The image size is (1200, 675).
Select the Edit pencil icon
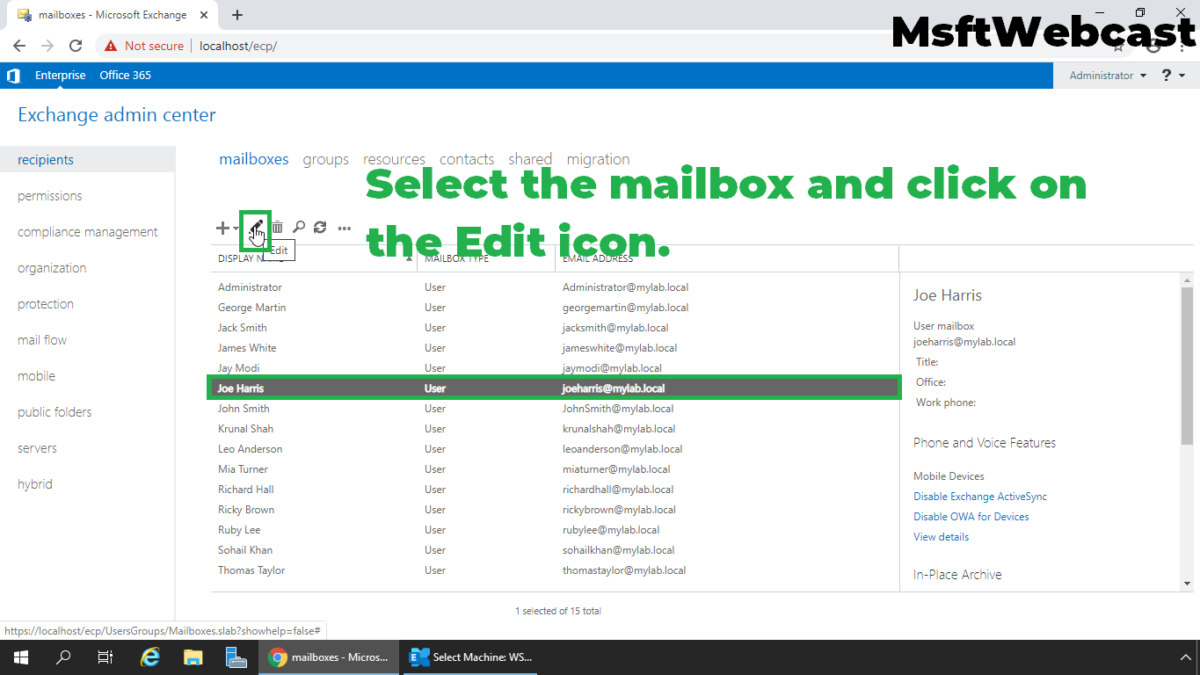click(x=255, y=227)
